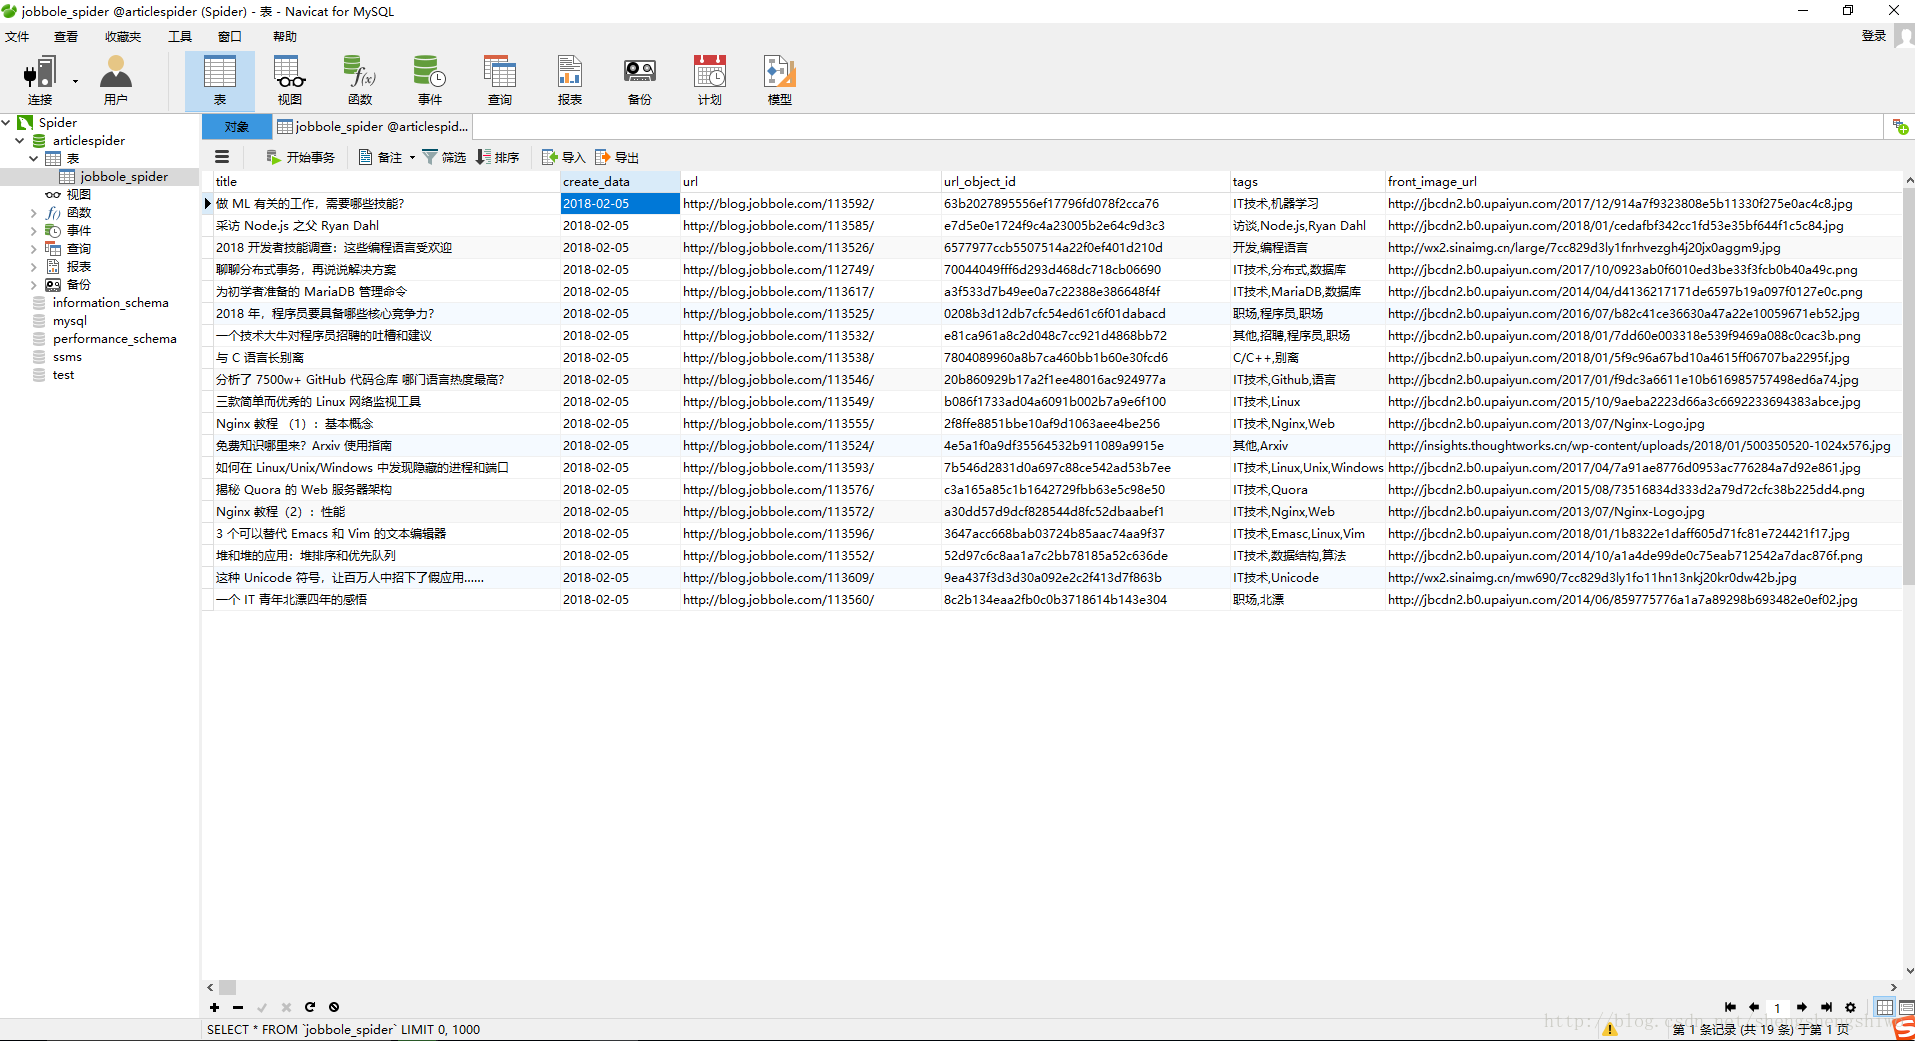1915x1041 pixels.
Task: Click the horizontal scrollbar thumb
Action: [x=228, y=987]
